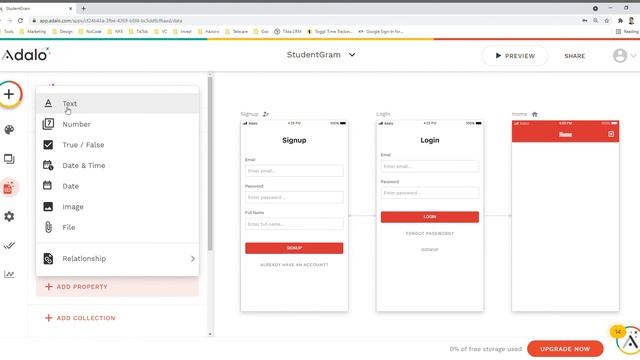The image size is (640, 360).
Task: Reload the page in browser
Action: point(20,20)
